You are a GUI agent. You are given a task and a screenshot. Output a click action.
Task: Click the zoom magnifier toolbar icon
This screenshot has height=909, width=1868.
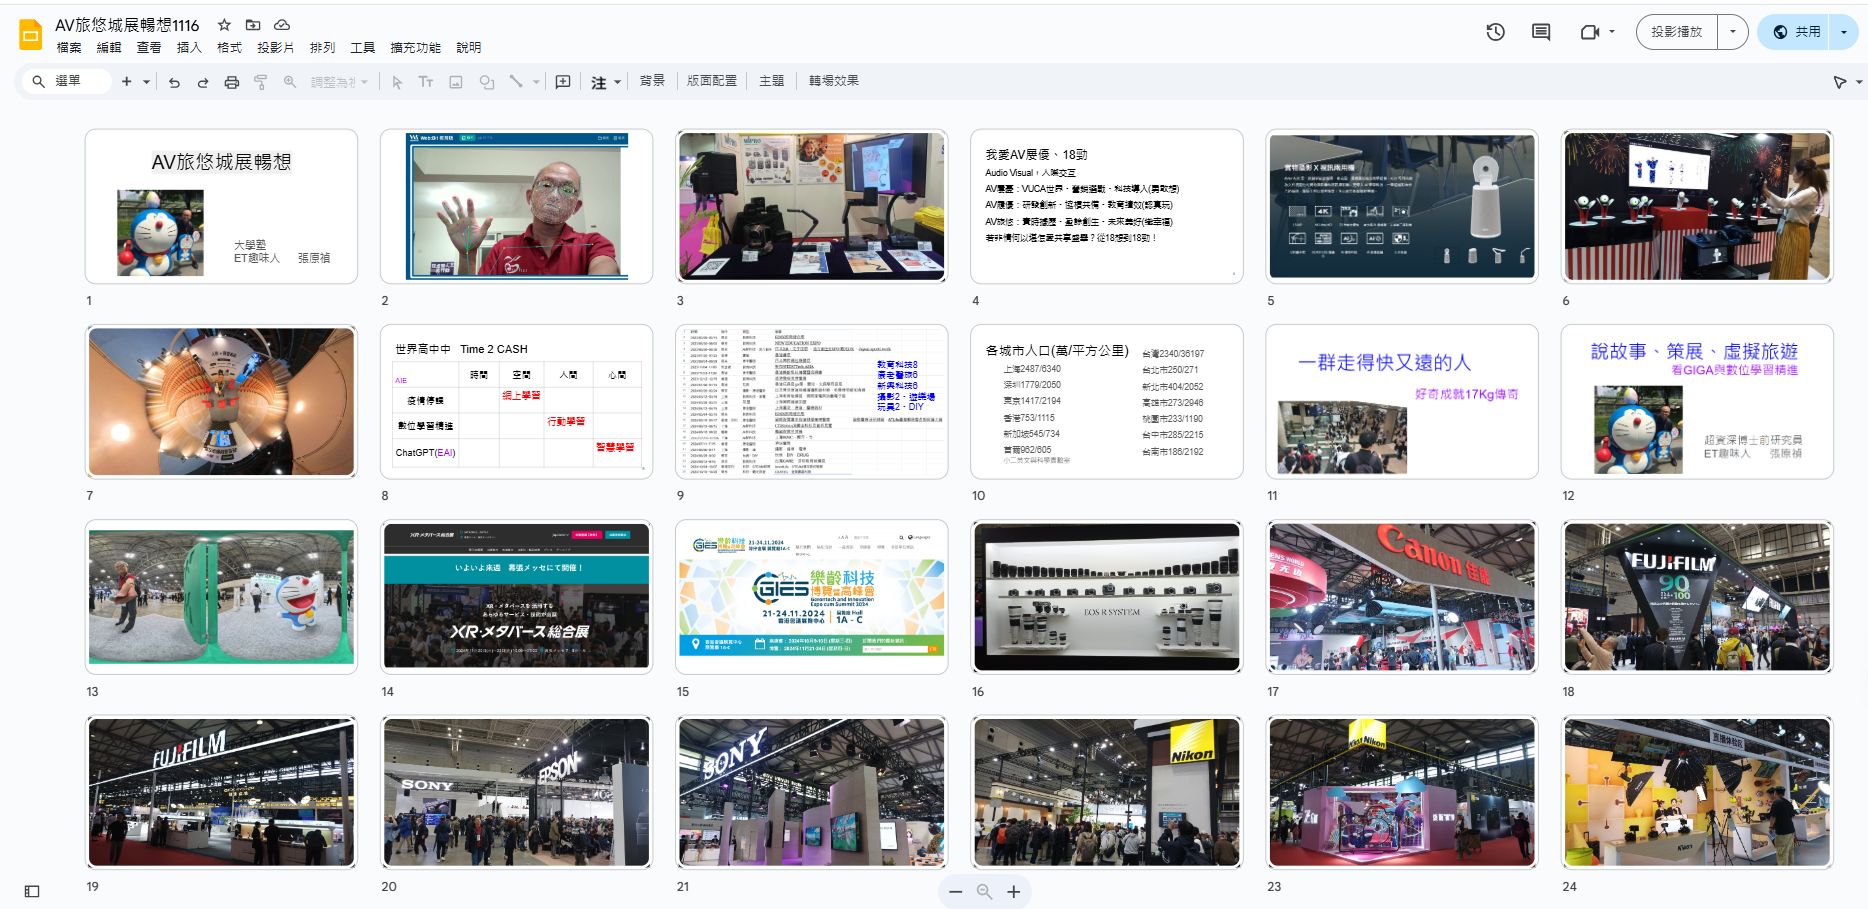pos(290,82)
